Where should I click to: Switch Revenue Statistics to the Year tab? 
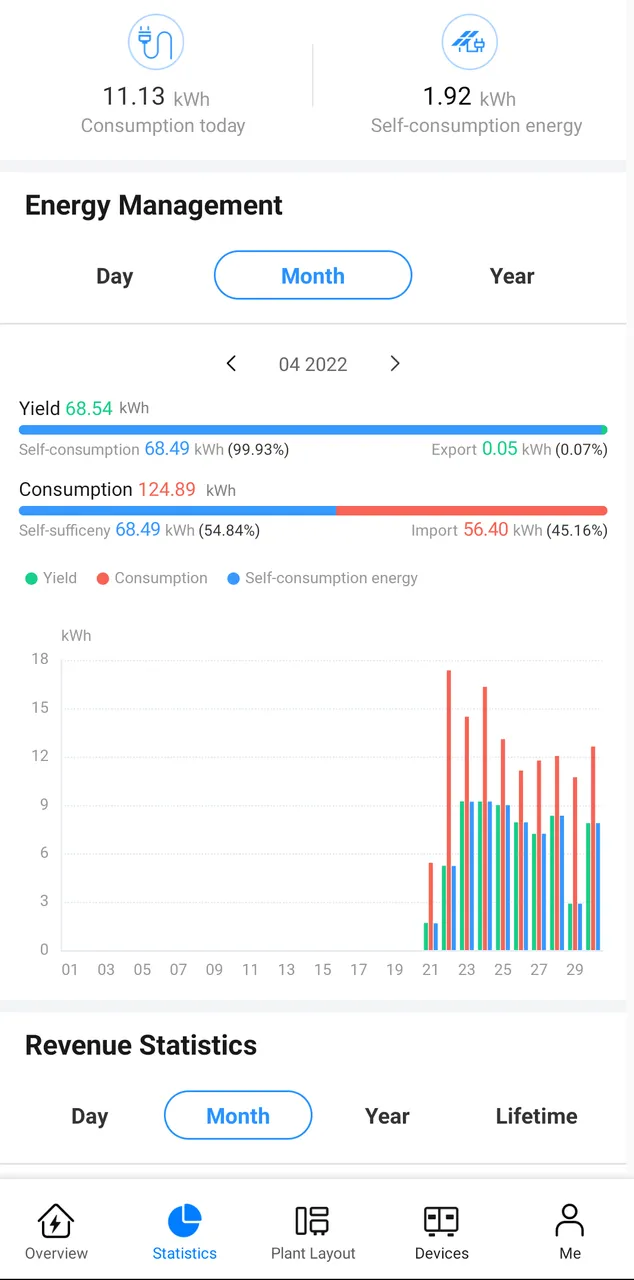click(x=387, y=1116)
